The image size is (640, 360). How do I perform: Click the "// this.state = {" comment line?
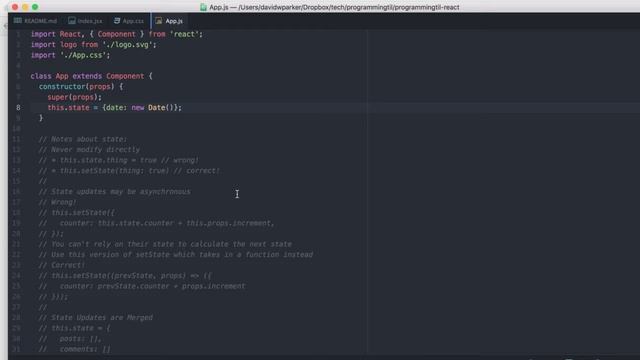click(x=75, y=328)
